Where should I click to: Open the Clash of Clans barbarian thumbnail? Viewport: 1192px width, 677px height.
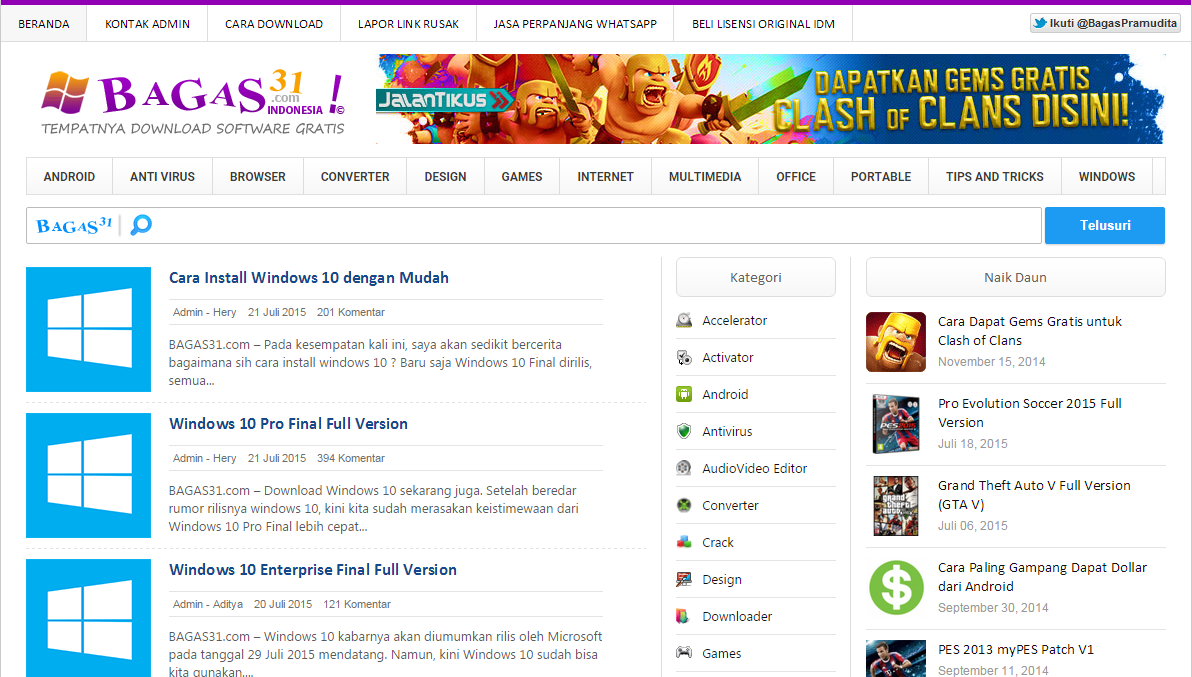click(x=896, y=342)
